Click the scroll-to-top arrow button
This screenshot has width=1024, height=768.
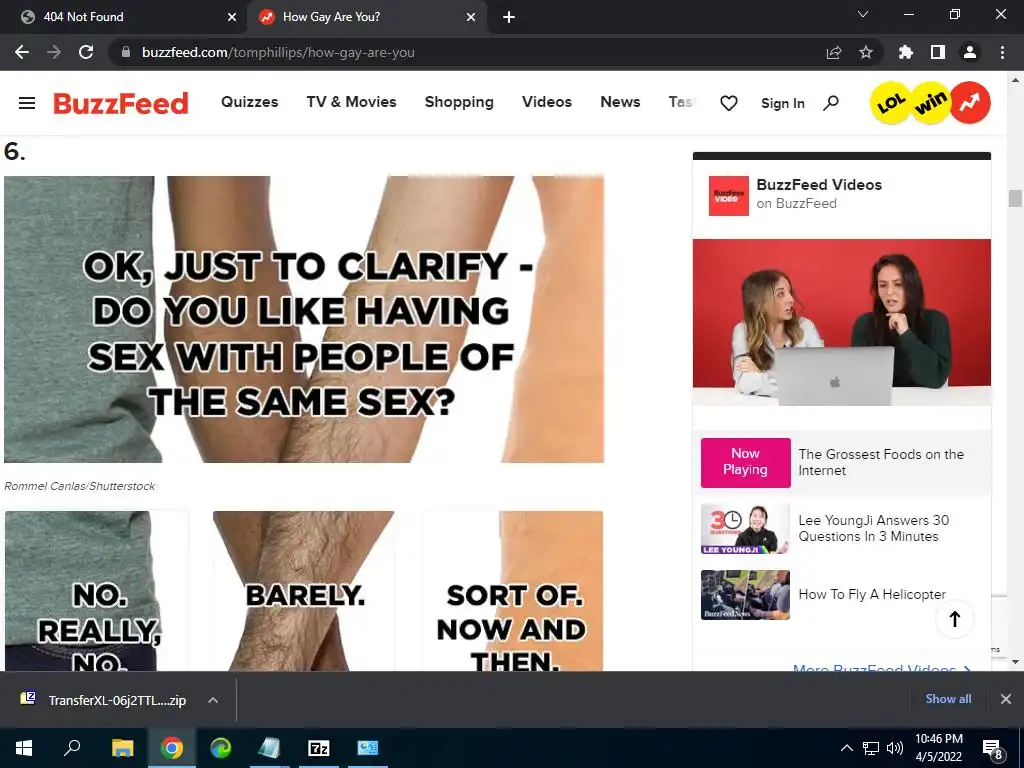(955, 618)
